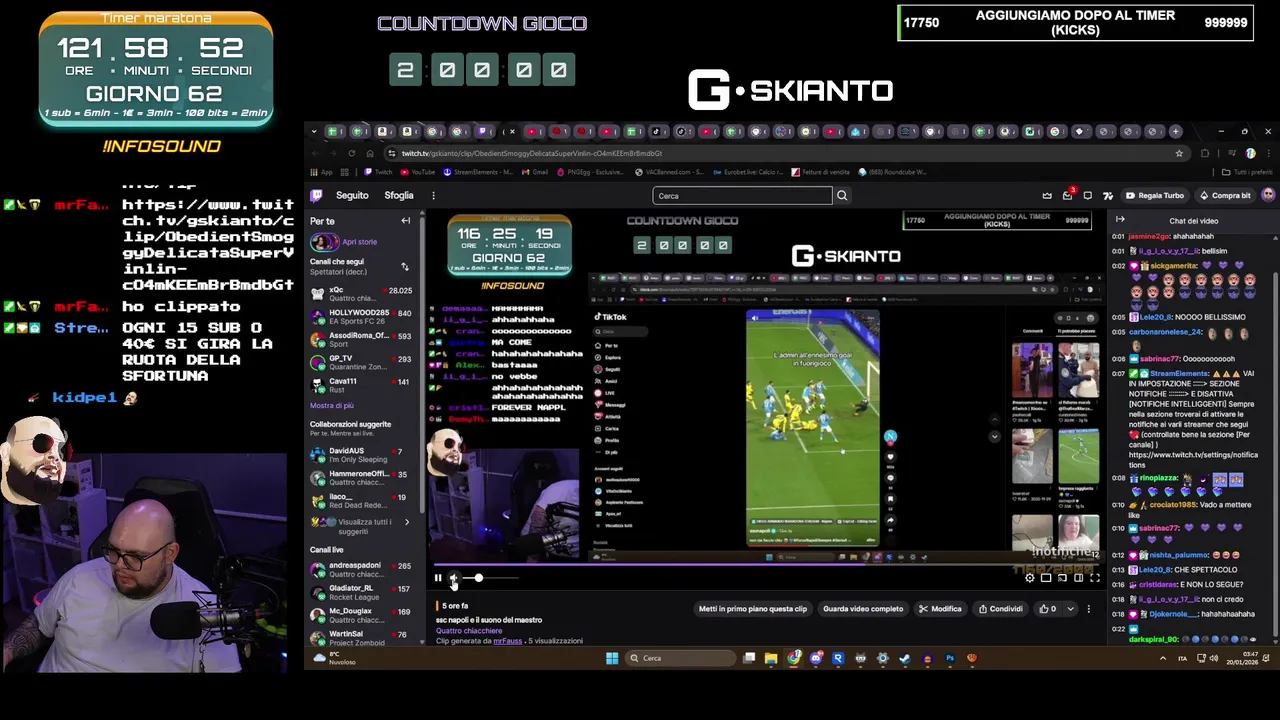Open the mrFauss clip creator link
Screen dimensions: 1280x720
pos(507,641)
